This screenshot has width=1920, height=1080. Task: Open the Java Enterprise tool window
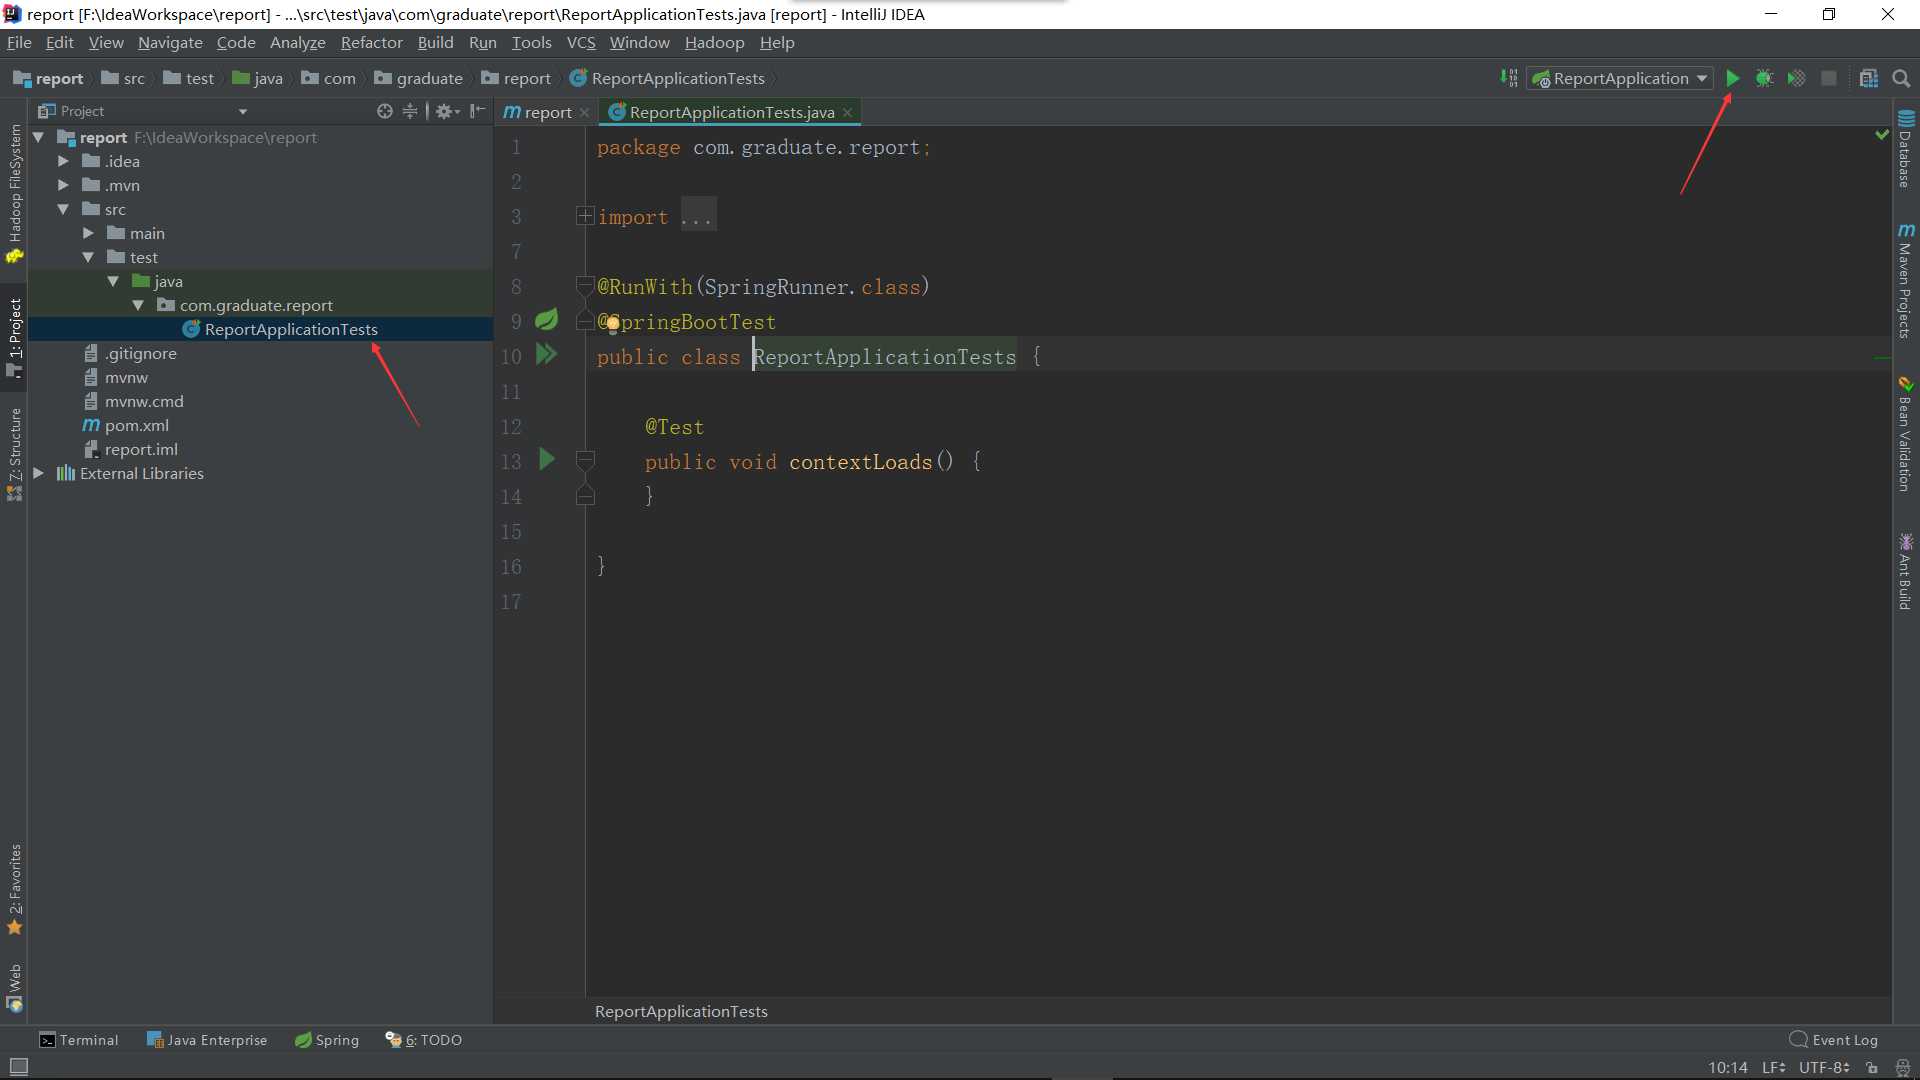(x=207, y=1040)
